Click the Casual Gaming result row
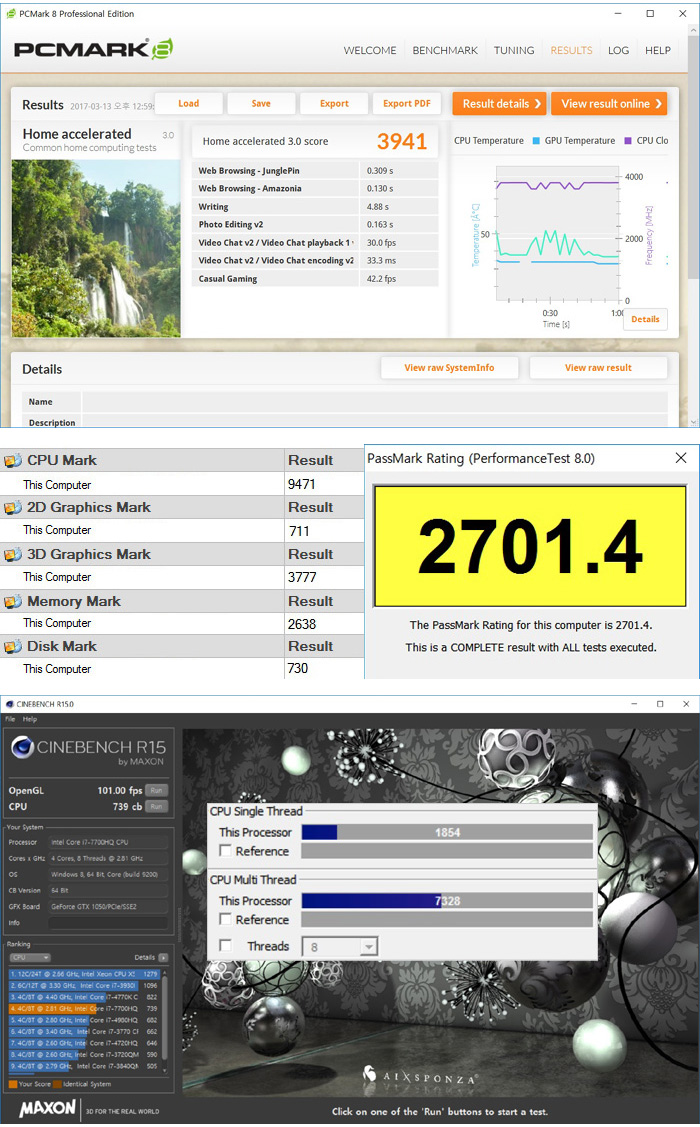This screenshot has width=700, height=1127. (x=315, y=278)
